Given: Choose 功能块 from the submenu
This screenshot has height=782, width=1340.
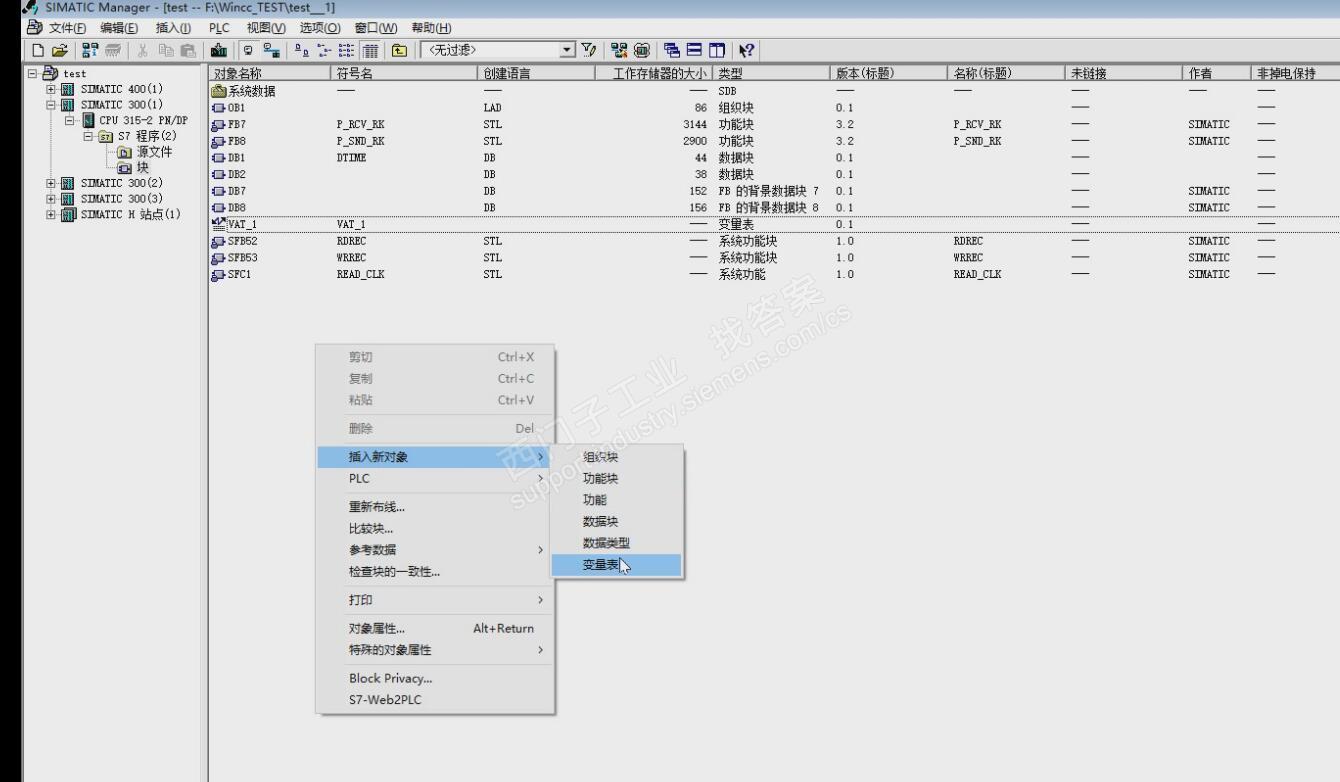Looking at the screenshot, I should click(616, 478).
